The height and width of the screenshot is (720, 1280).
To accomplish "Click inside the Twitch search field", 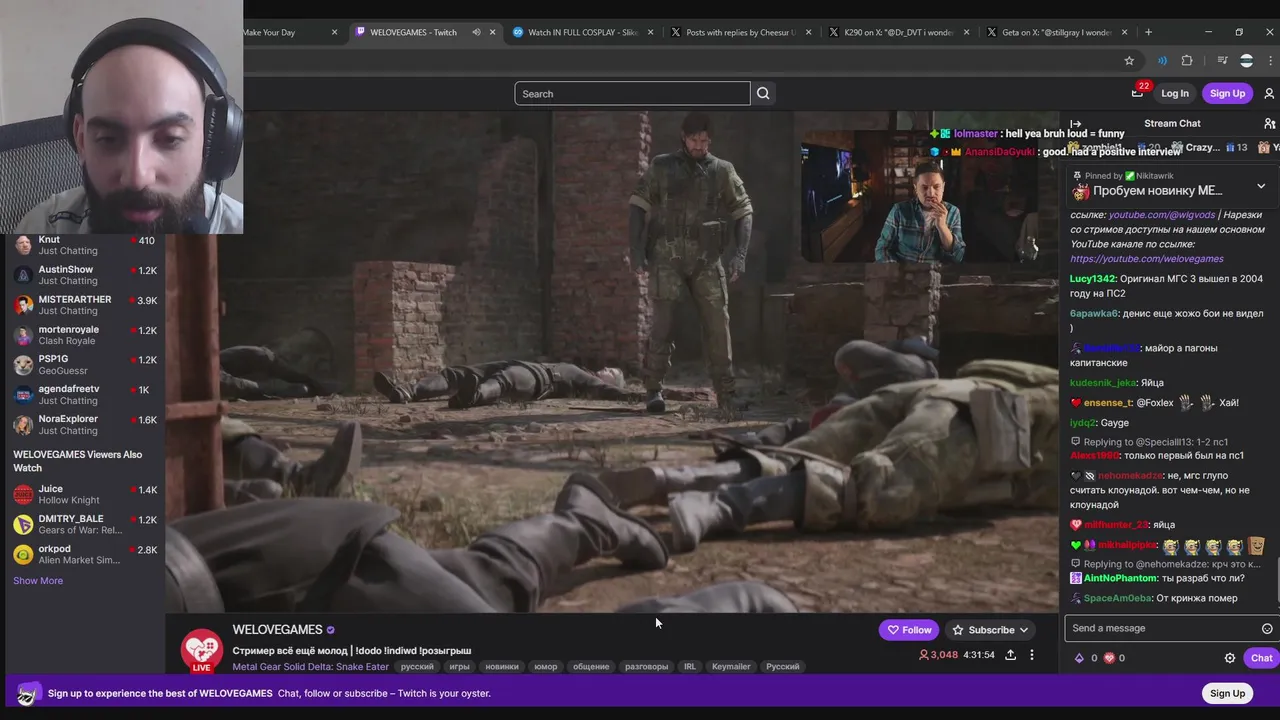I will pos(632,94).
